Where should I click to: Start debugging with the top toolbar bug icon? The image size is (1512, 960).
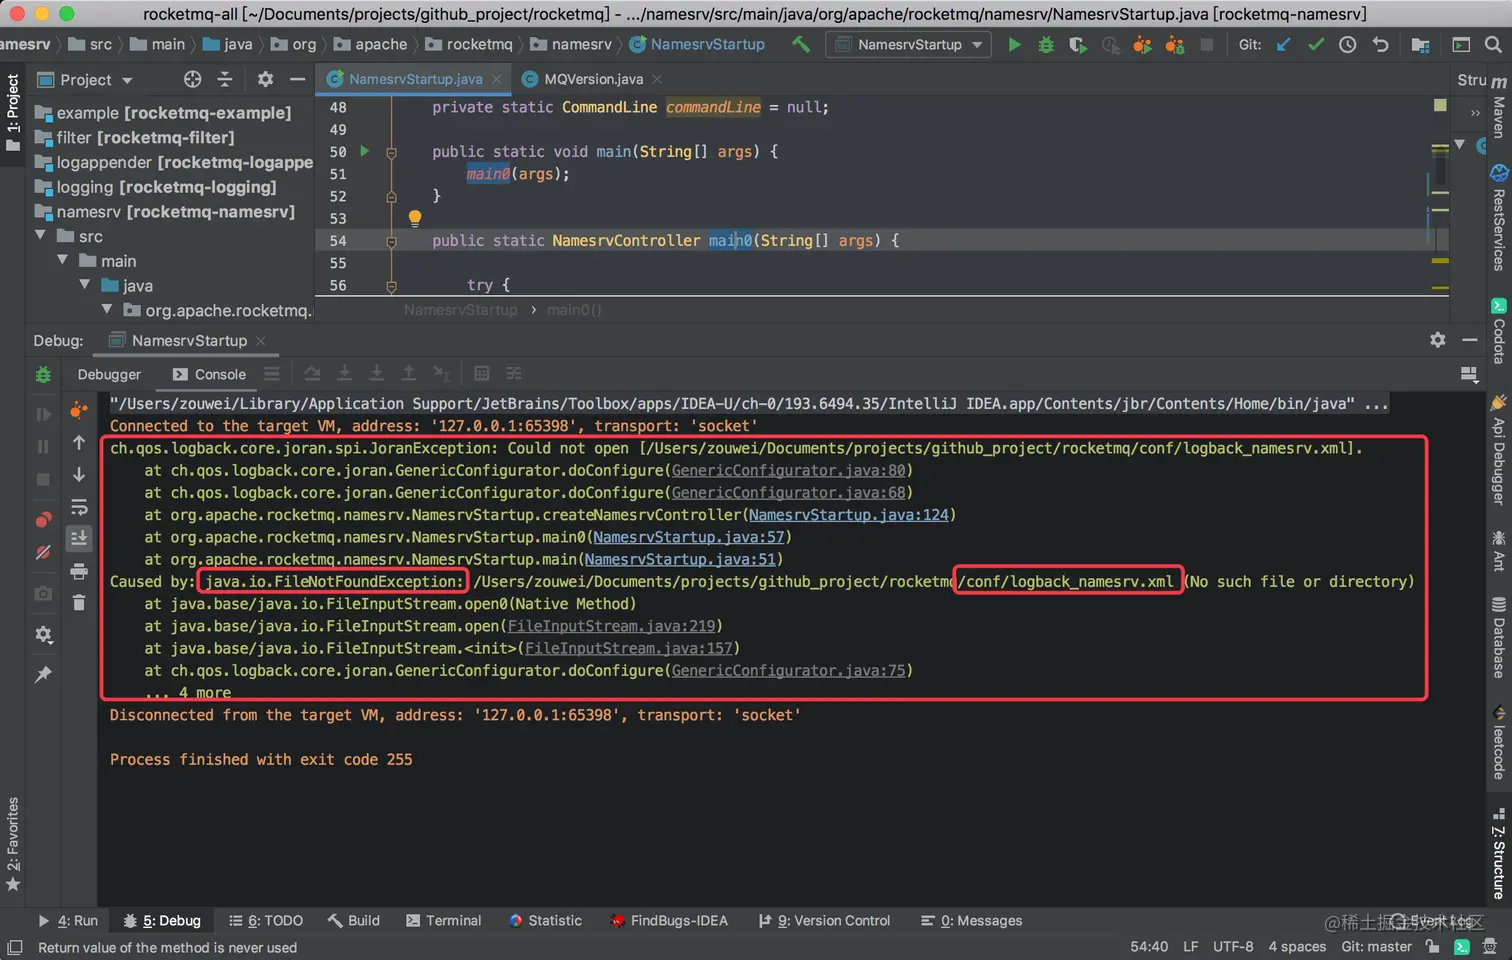(x=1046, y=44)
